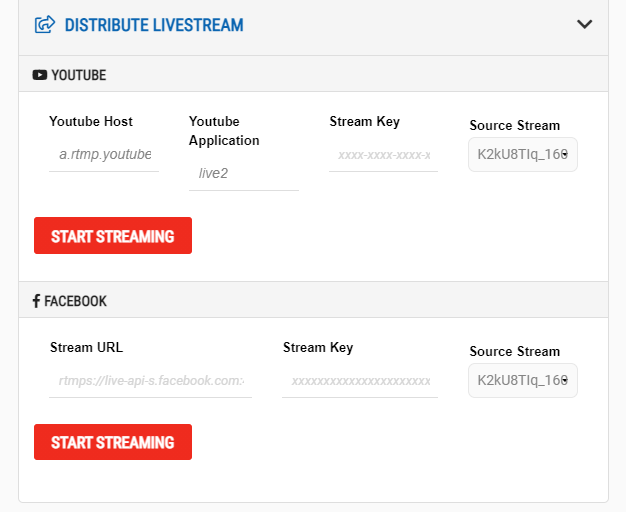
Task: Click the Facebook section Stream Key label
Action: pyautogui.click(x=318, y=347)
